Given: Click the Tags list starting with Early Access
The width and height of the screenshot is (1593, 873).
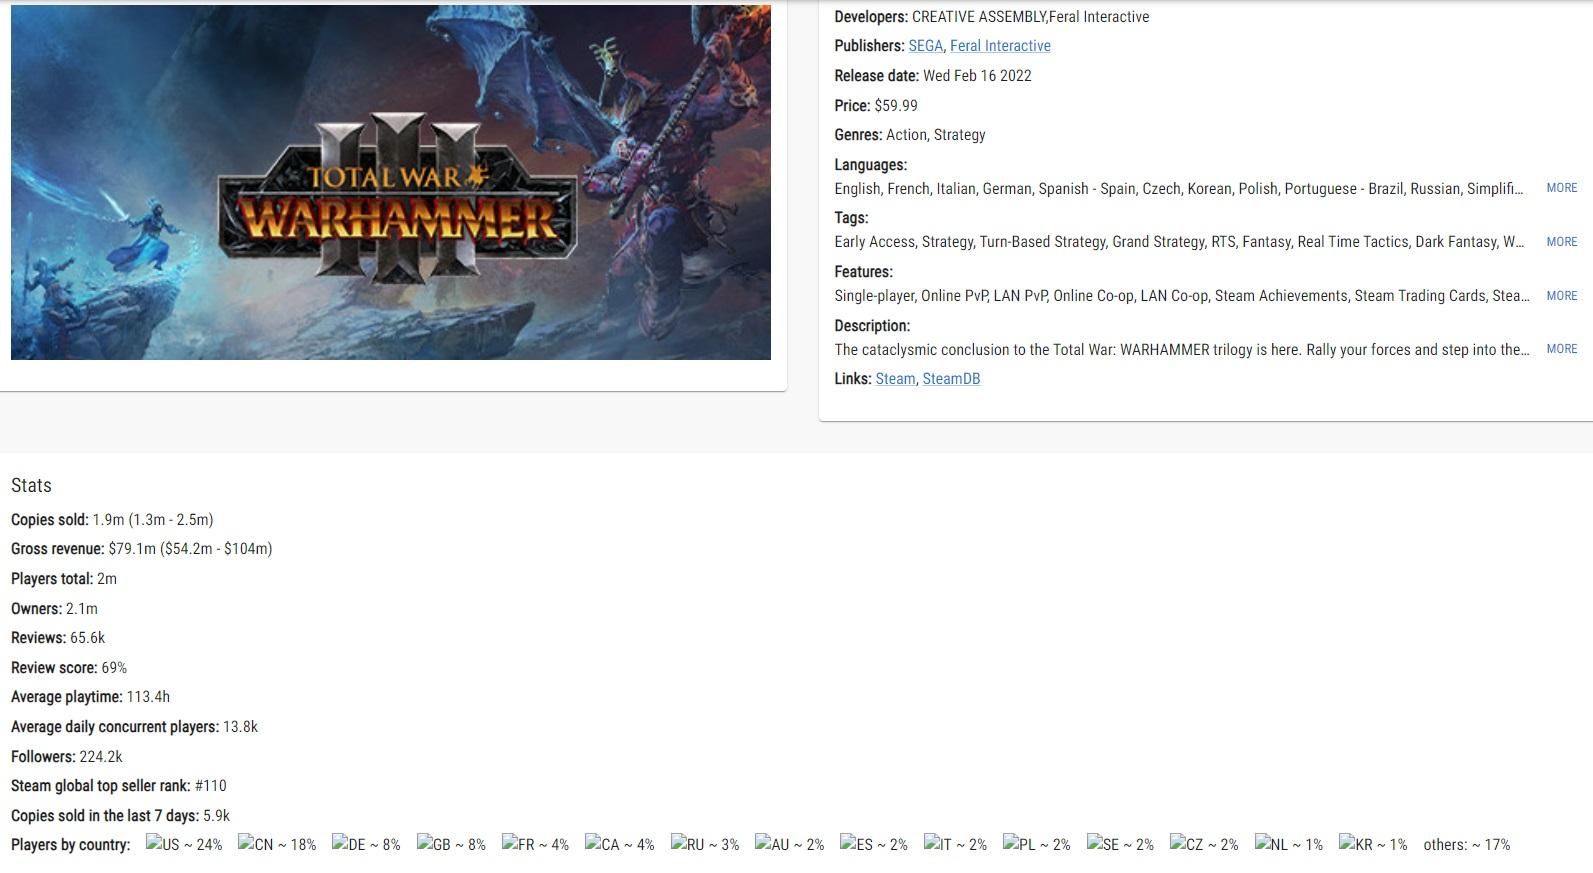Looking at the screenshot, I should (1179, 242).
